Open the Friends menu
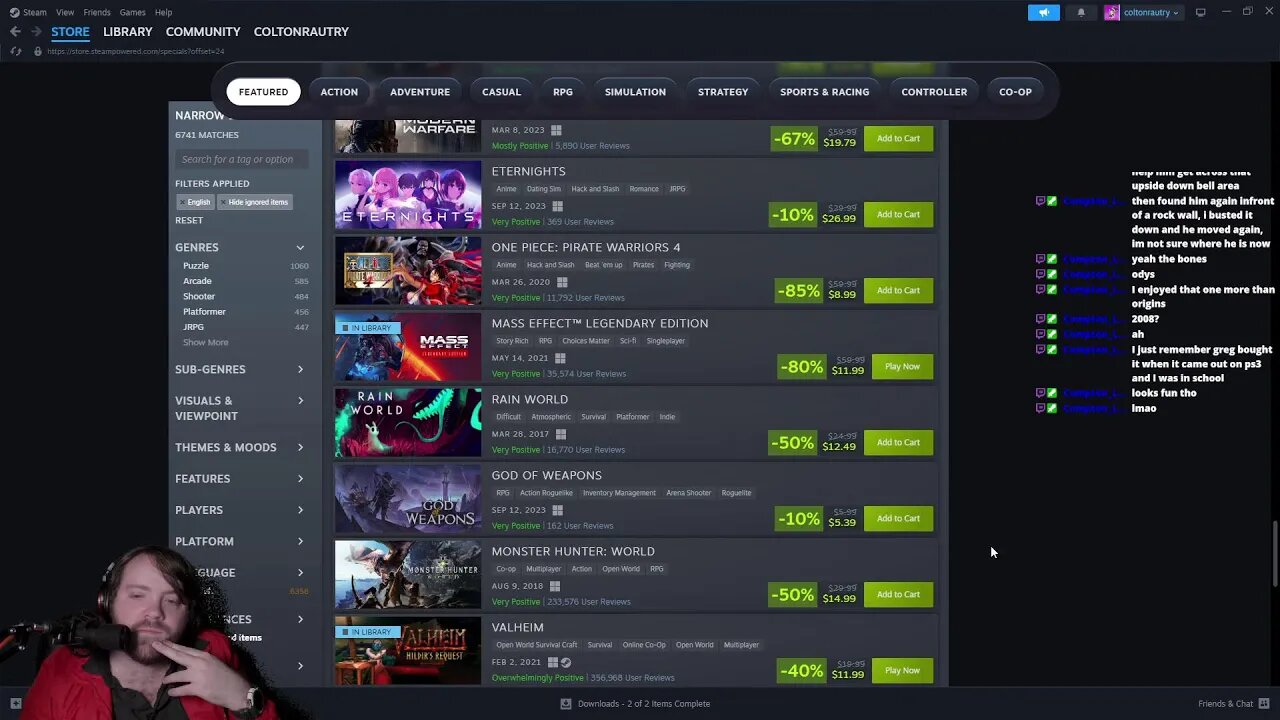The image size is (1280, 720). click(x=97, y=12)
